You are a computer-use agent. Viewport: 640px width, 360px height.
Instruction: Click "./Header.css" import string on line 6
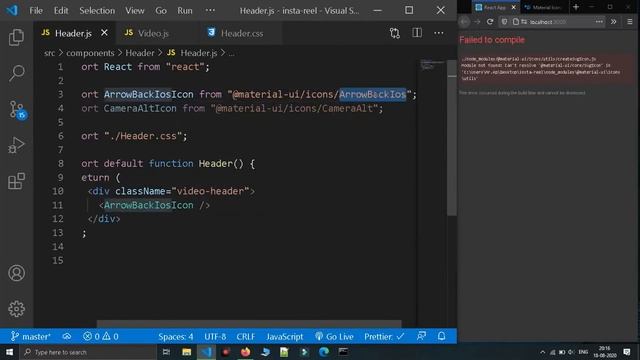tap(142, 136)
